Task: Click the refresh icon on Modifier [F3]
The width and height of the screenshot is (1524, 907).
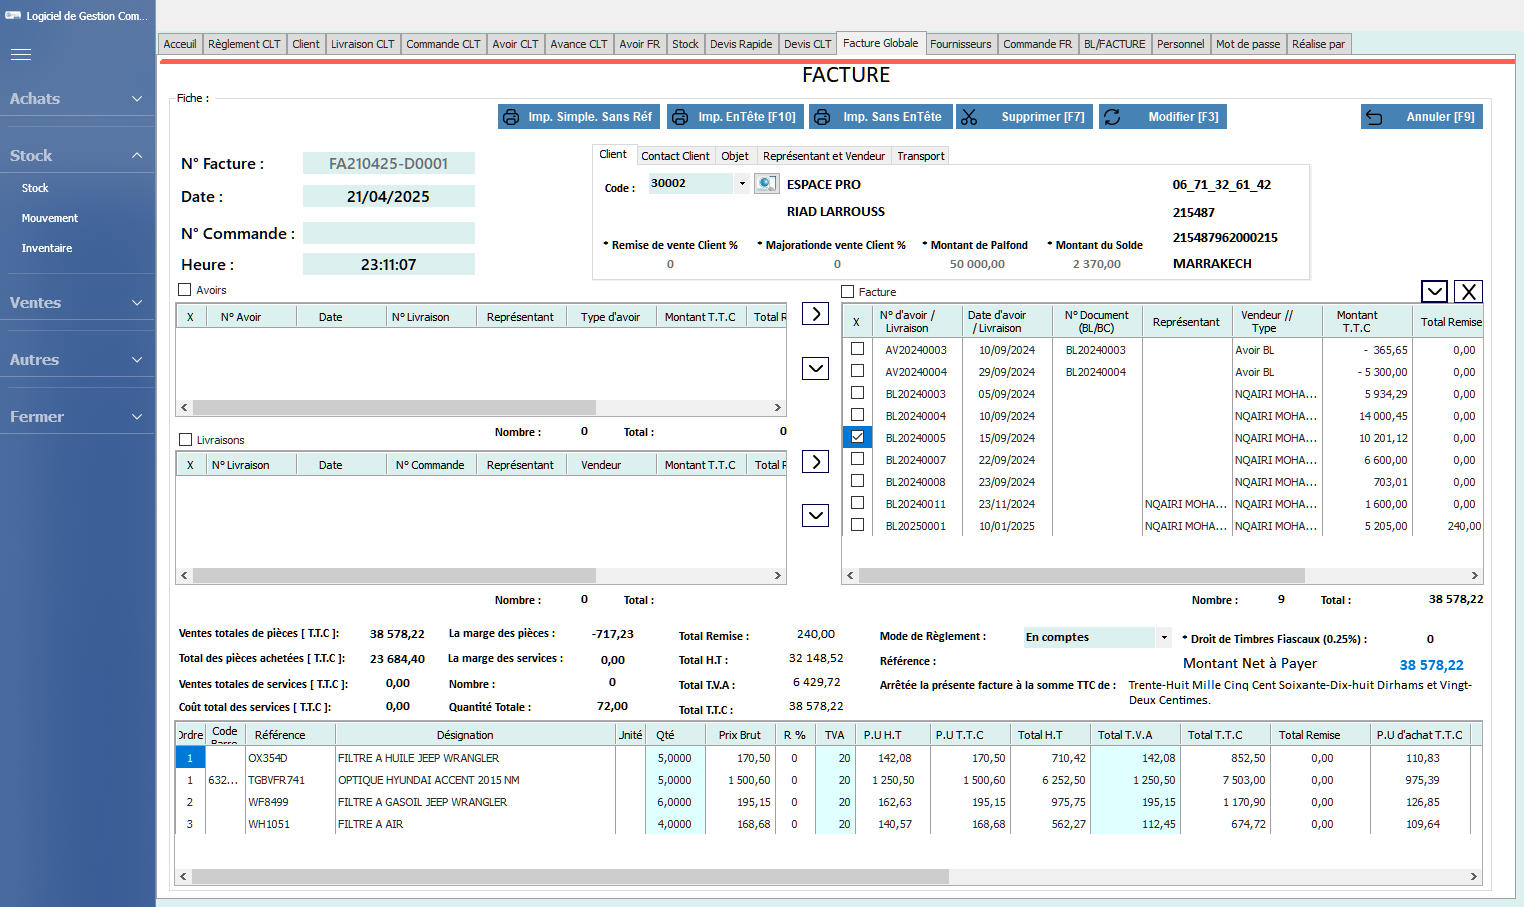Action: [1112, 117]
